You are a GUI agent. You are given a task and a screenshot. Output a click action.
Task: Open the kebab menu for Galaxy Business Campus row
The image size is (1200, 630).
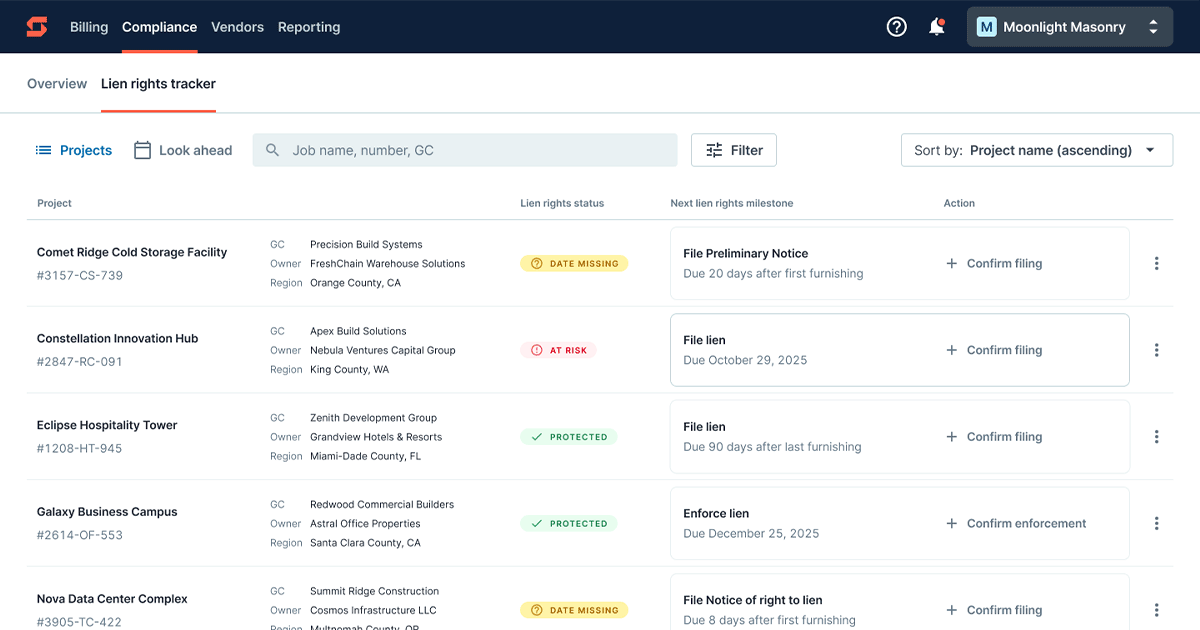click(1156, 523)
